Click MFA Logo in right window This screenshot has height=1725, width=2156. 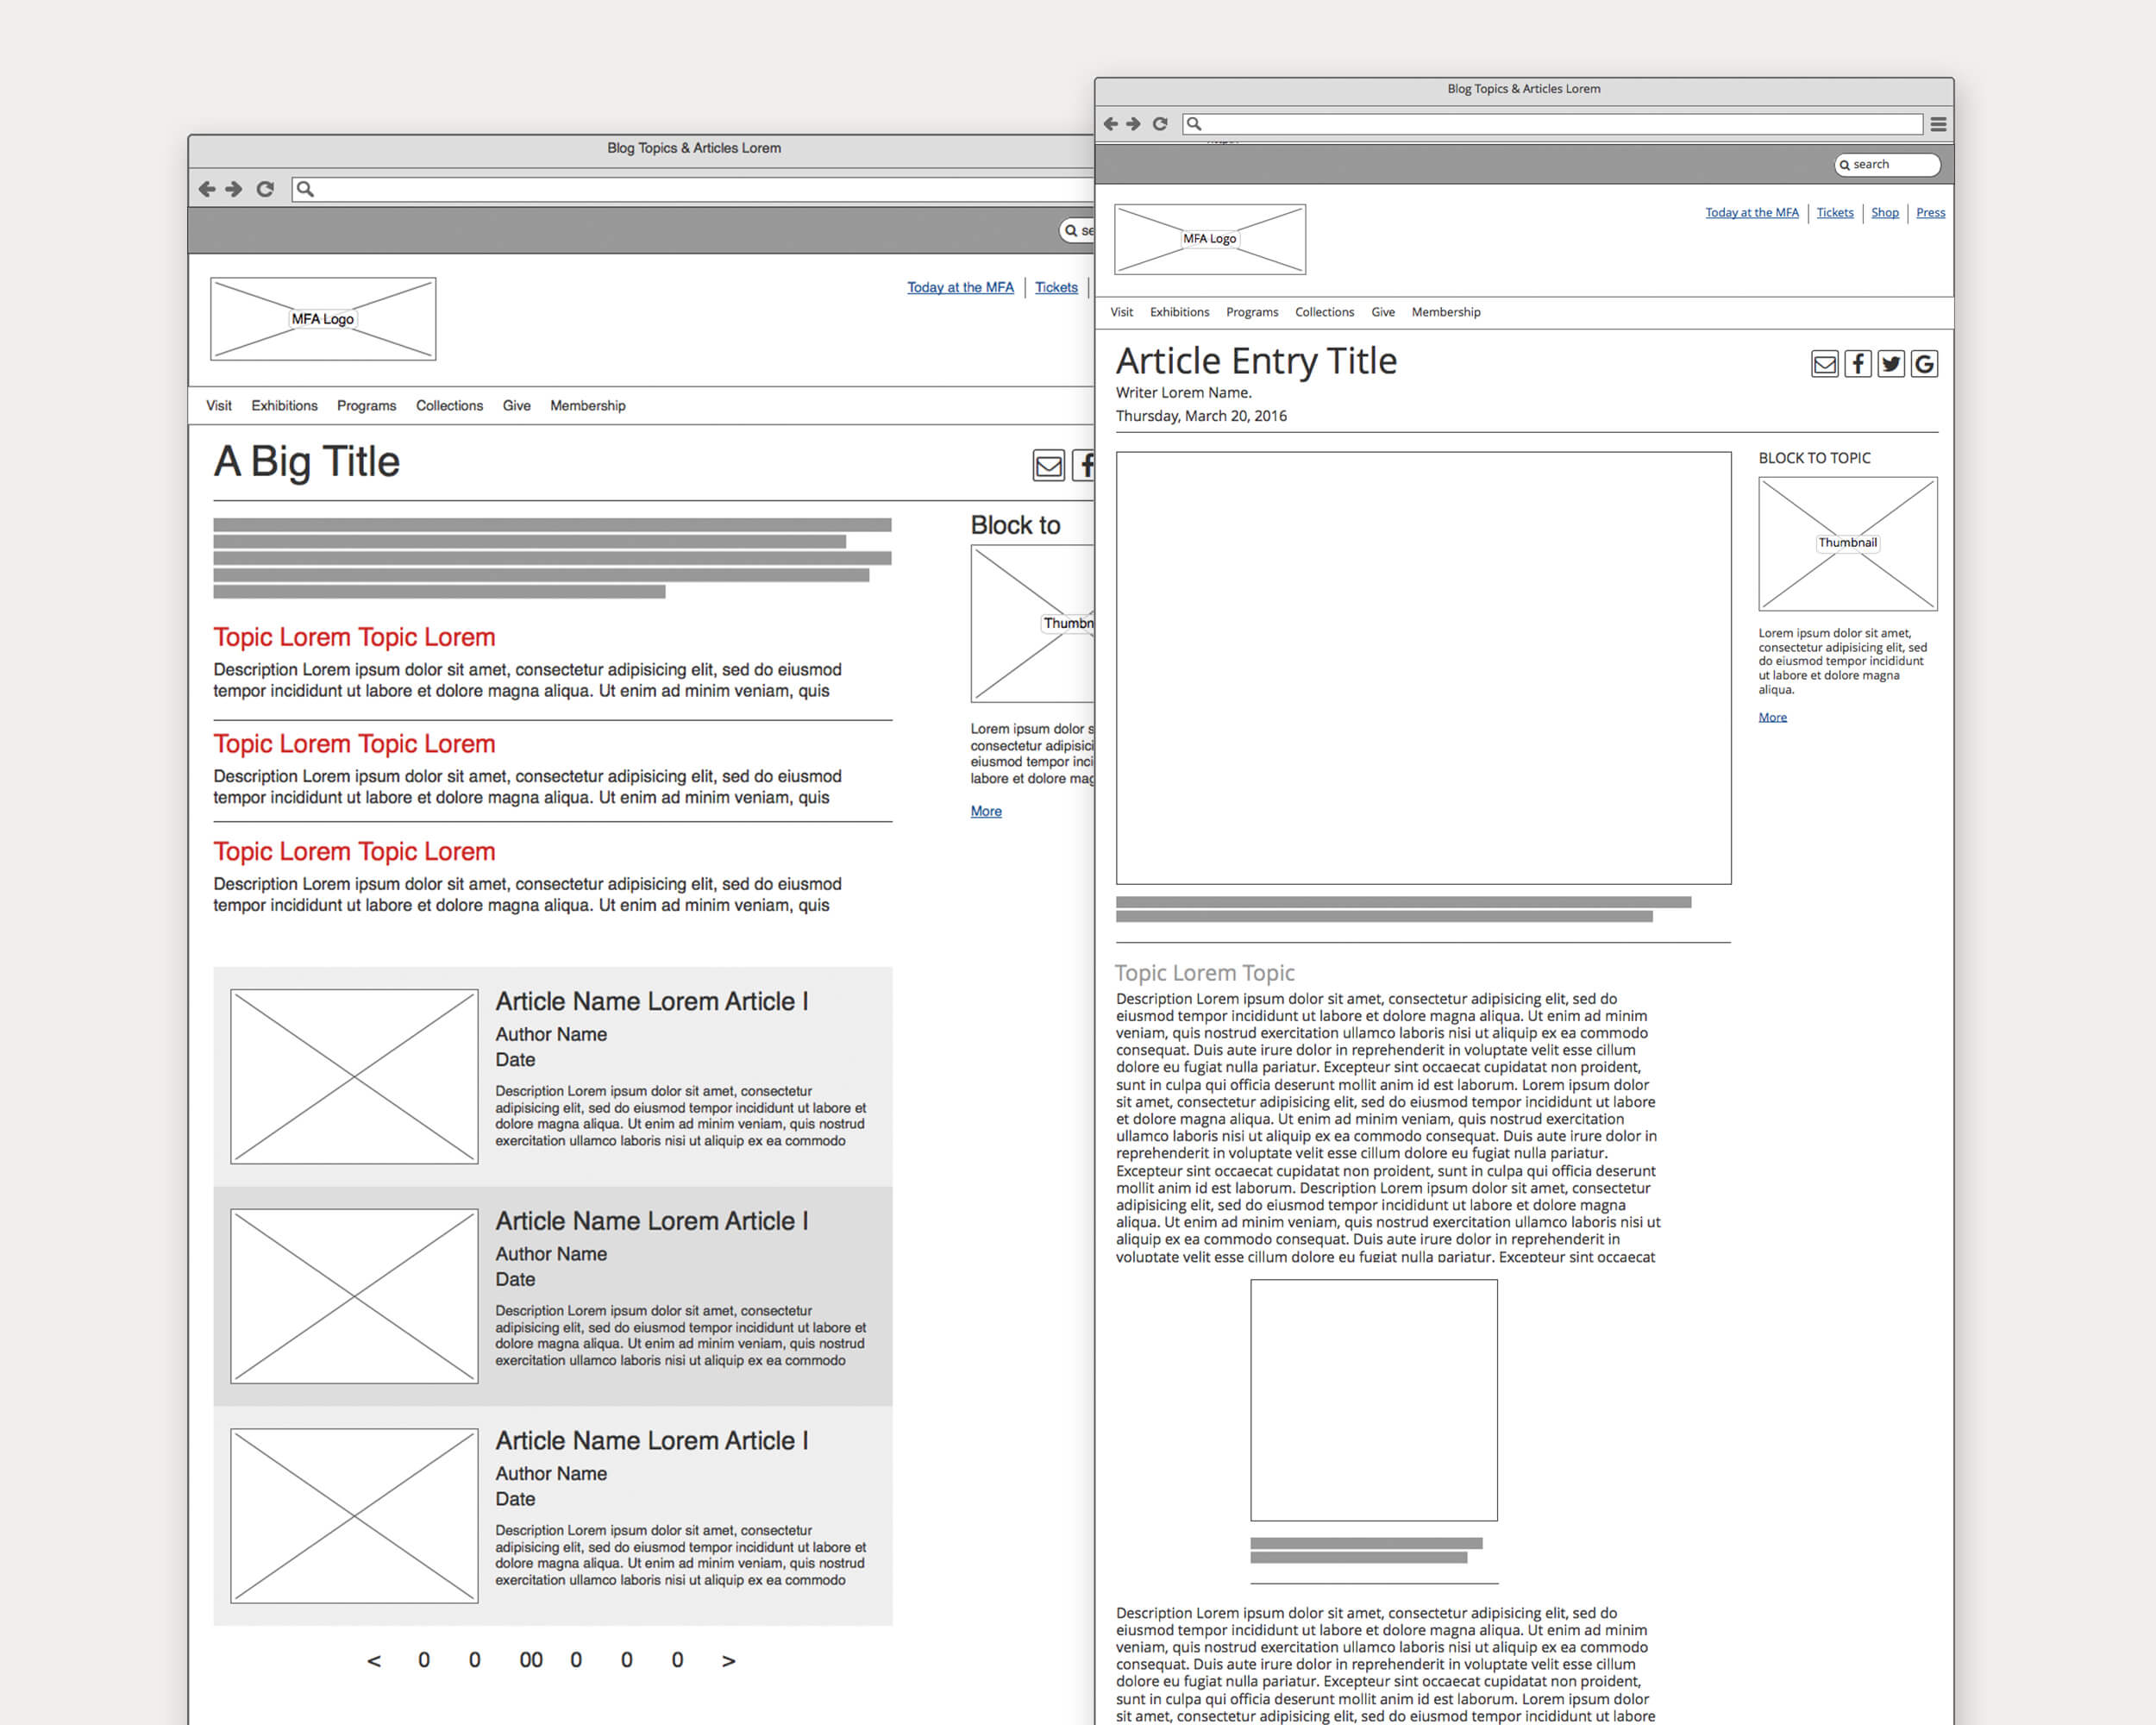[1210, 239]
